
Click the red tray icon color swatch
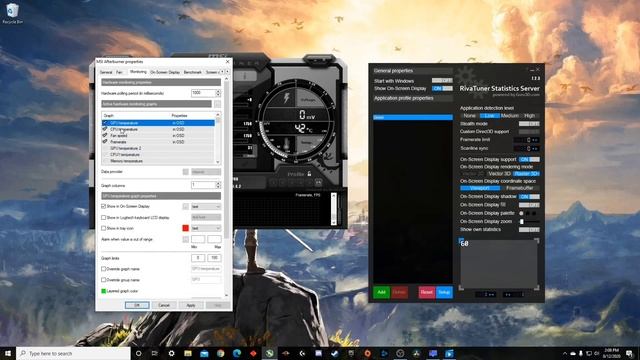[x=186, y=228]
